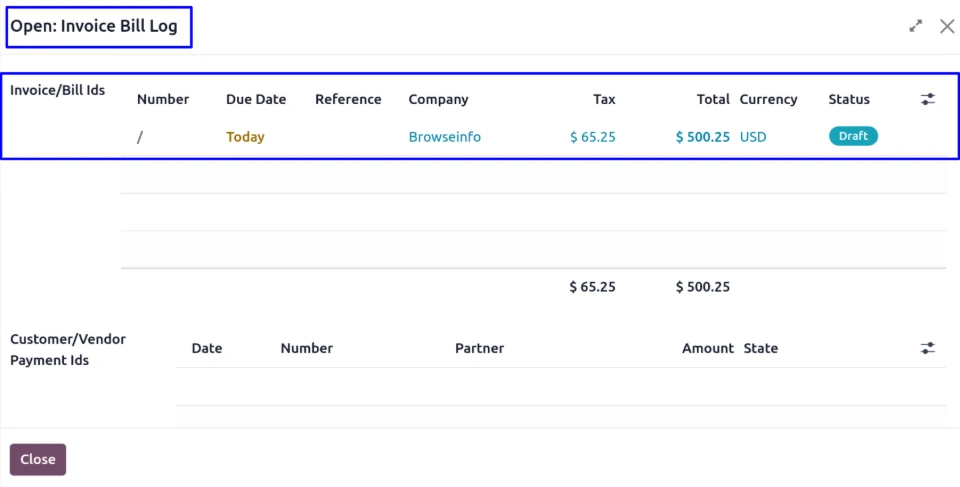Select the $ 500.25 total cell in invoice row

702,137
